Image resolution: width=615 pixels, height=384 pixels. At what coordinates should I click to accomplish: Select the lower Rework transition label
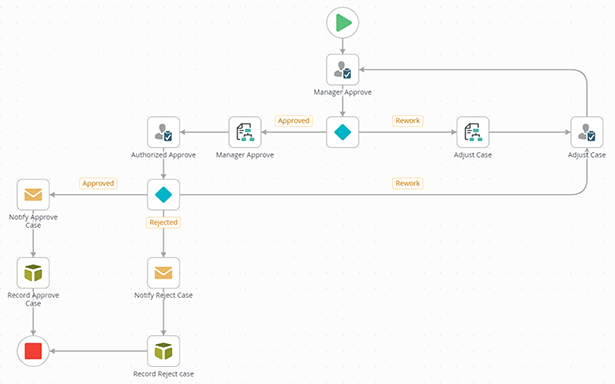[x=408, y=183]
